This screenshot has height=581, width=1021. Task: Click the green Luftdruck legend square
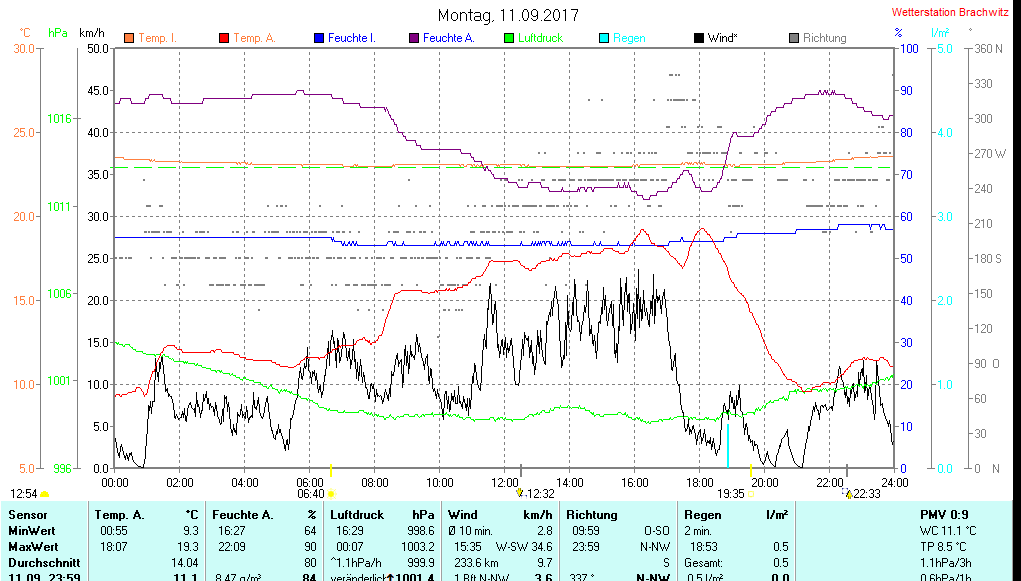pos(509,38)
